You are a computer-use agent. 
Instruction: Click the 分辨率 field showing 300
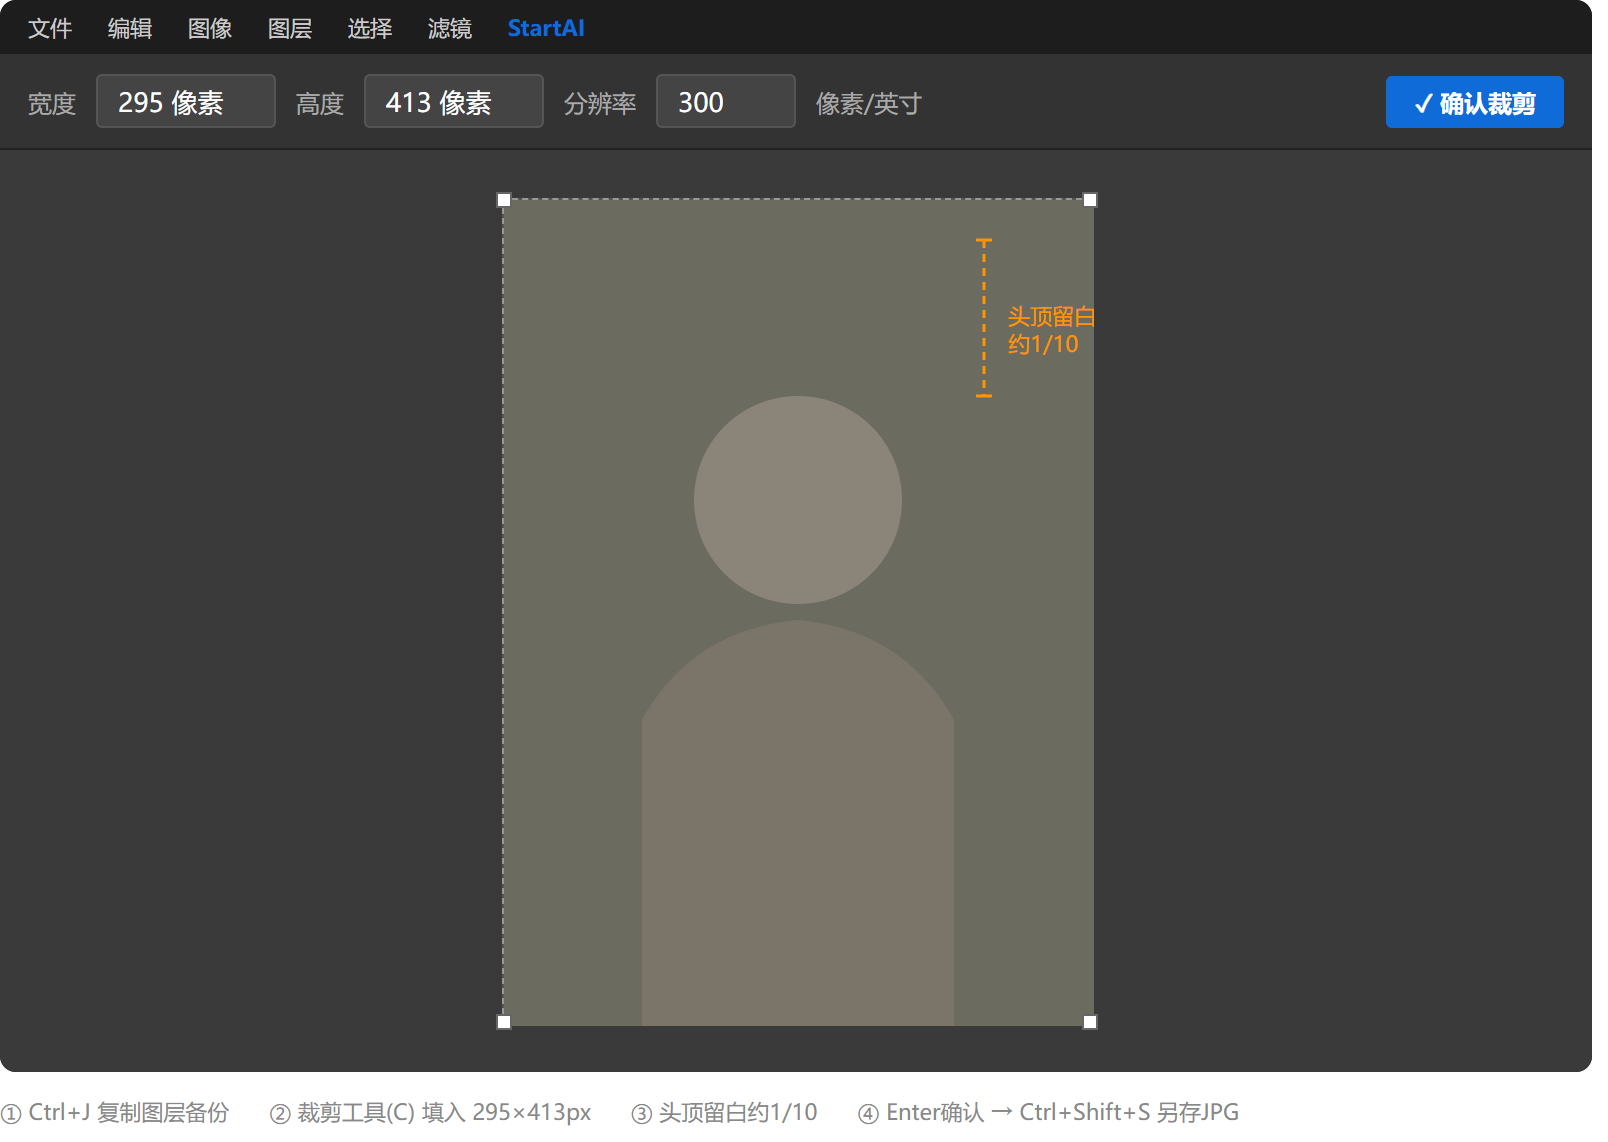pyautogui.click(x=726, y=101)
